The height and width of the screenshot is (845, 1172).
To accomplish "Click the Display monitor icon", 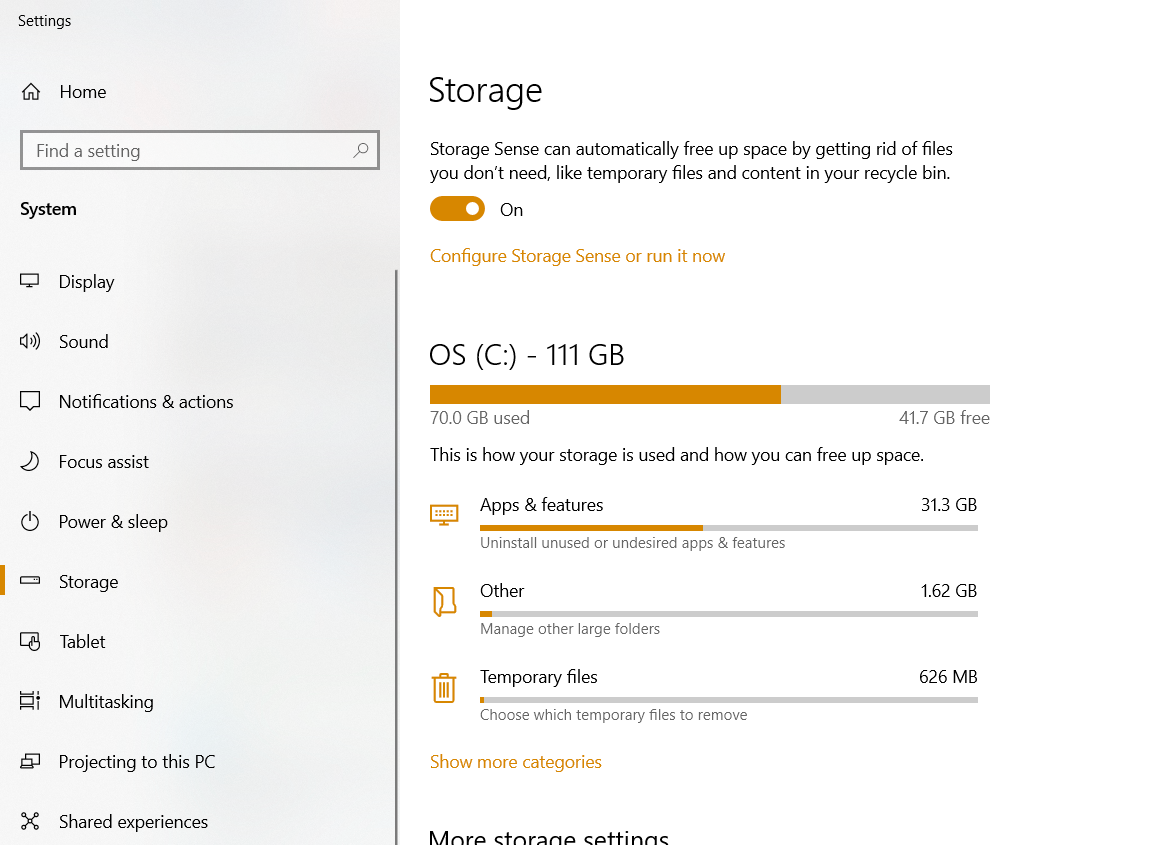I will [29, 281].
